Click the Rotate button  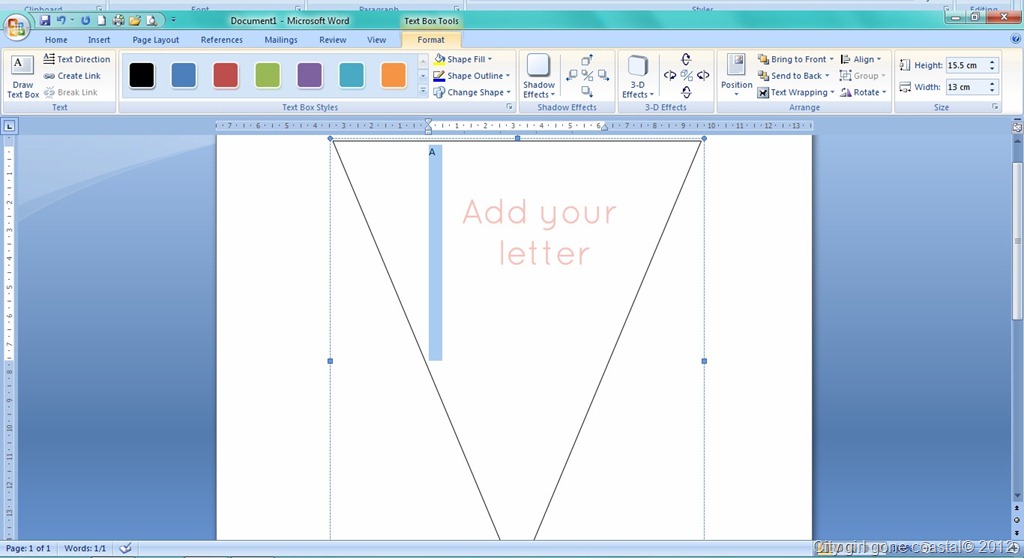863,92
